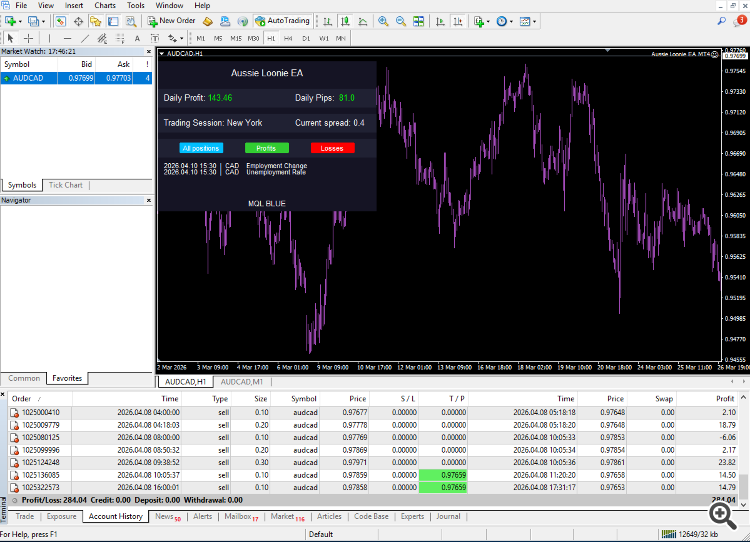Viewport: 750px width, 542px height.
Task: Expand the Periods clock dropdown arrow
Action: click(x=511, y=22)
